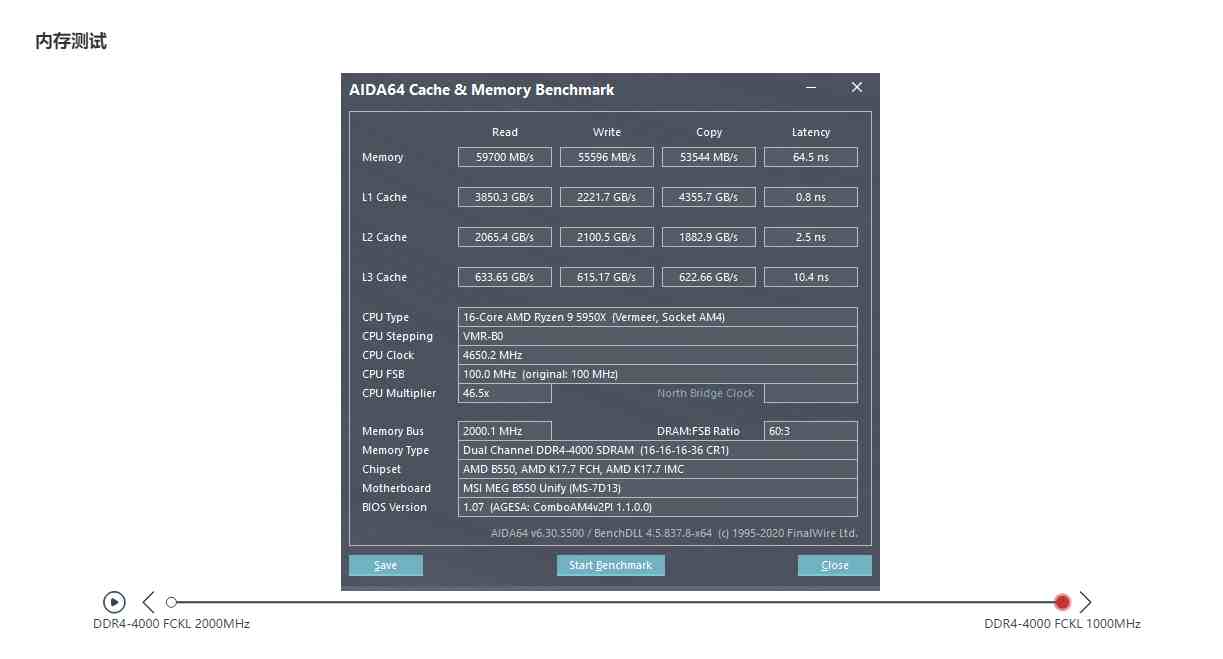This screenshot has height=659, width=1223.
Task: Click the L1 Cache Copy value 4355.7 GB/s
Action: 709,197
